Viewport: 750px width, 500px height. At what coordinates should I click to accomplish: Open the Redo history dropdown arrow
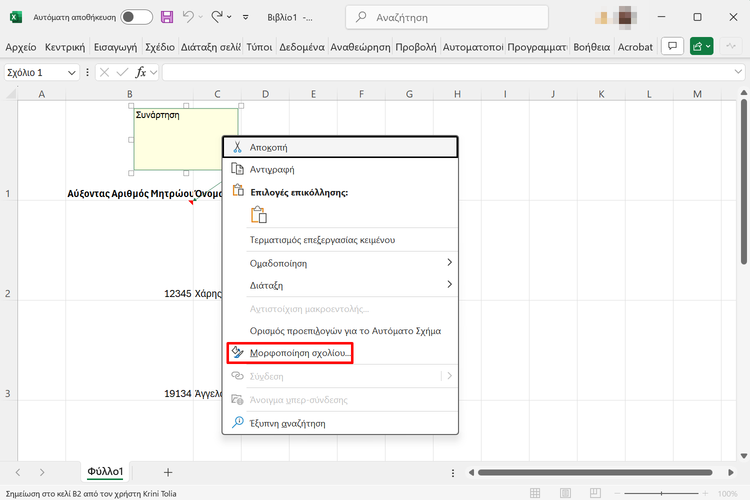(230, 17)
